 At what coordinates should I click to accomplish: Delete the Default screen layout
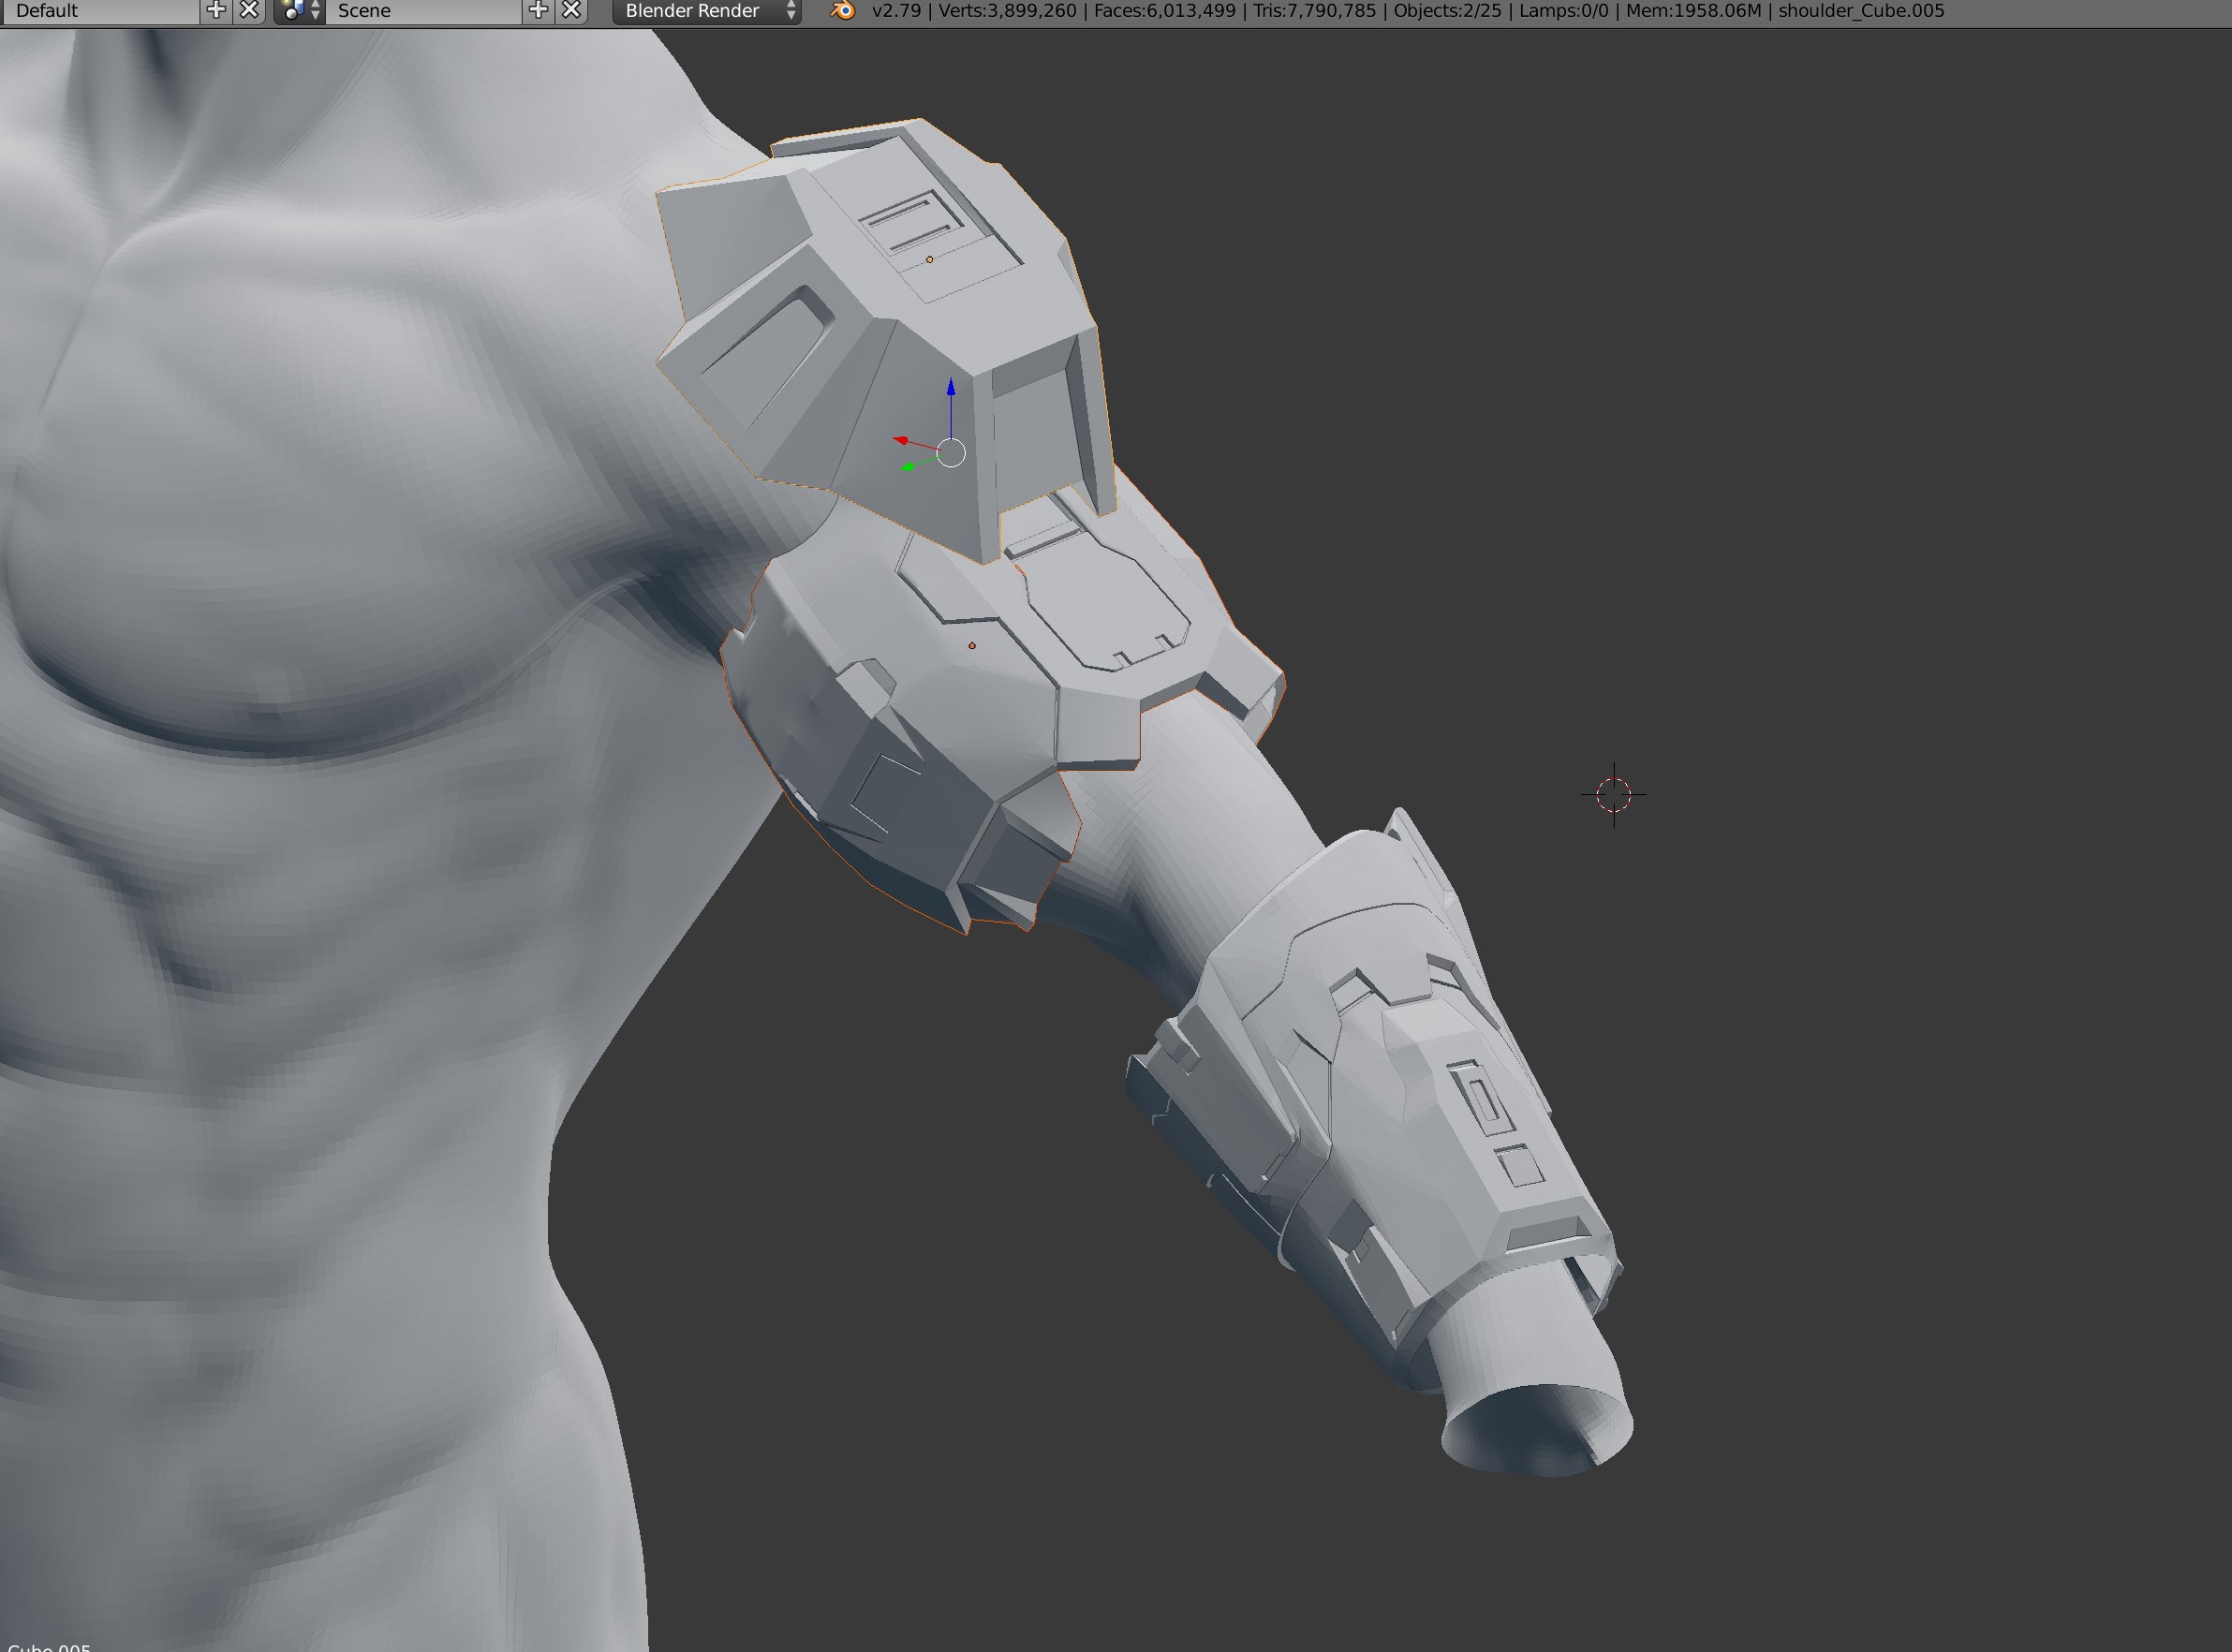pyautogui.click(x=249, y=11)
